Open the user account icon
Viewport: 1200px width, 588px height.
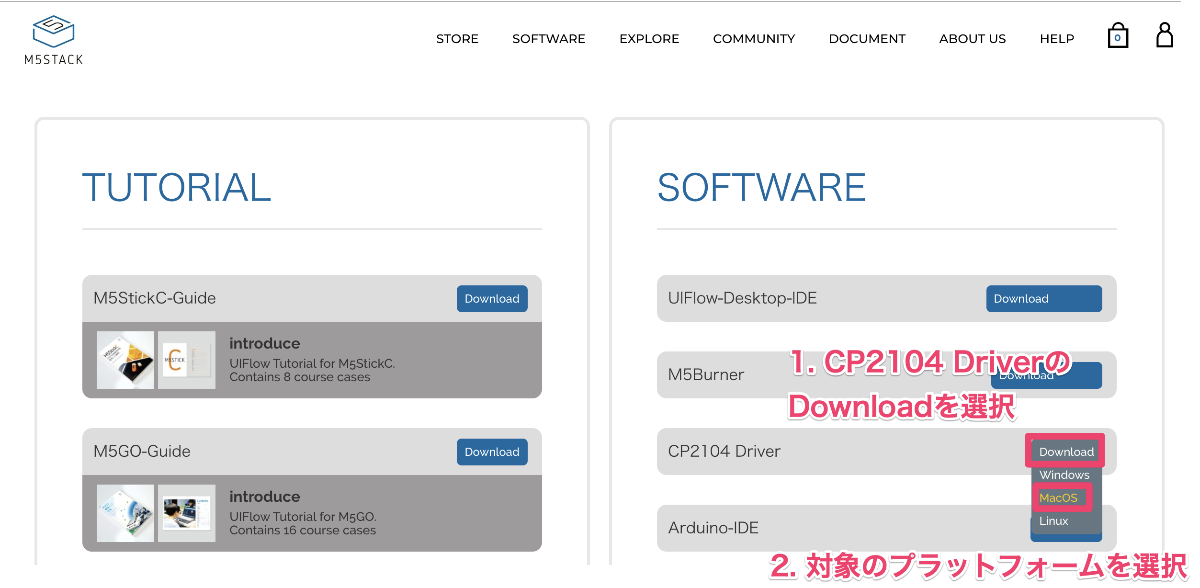1165,35
